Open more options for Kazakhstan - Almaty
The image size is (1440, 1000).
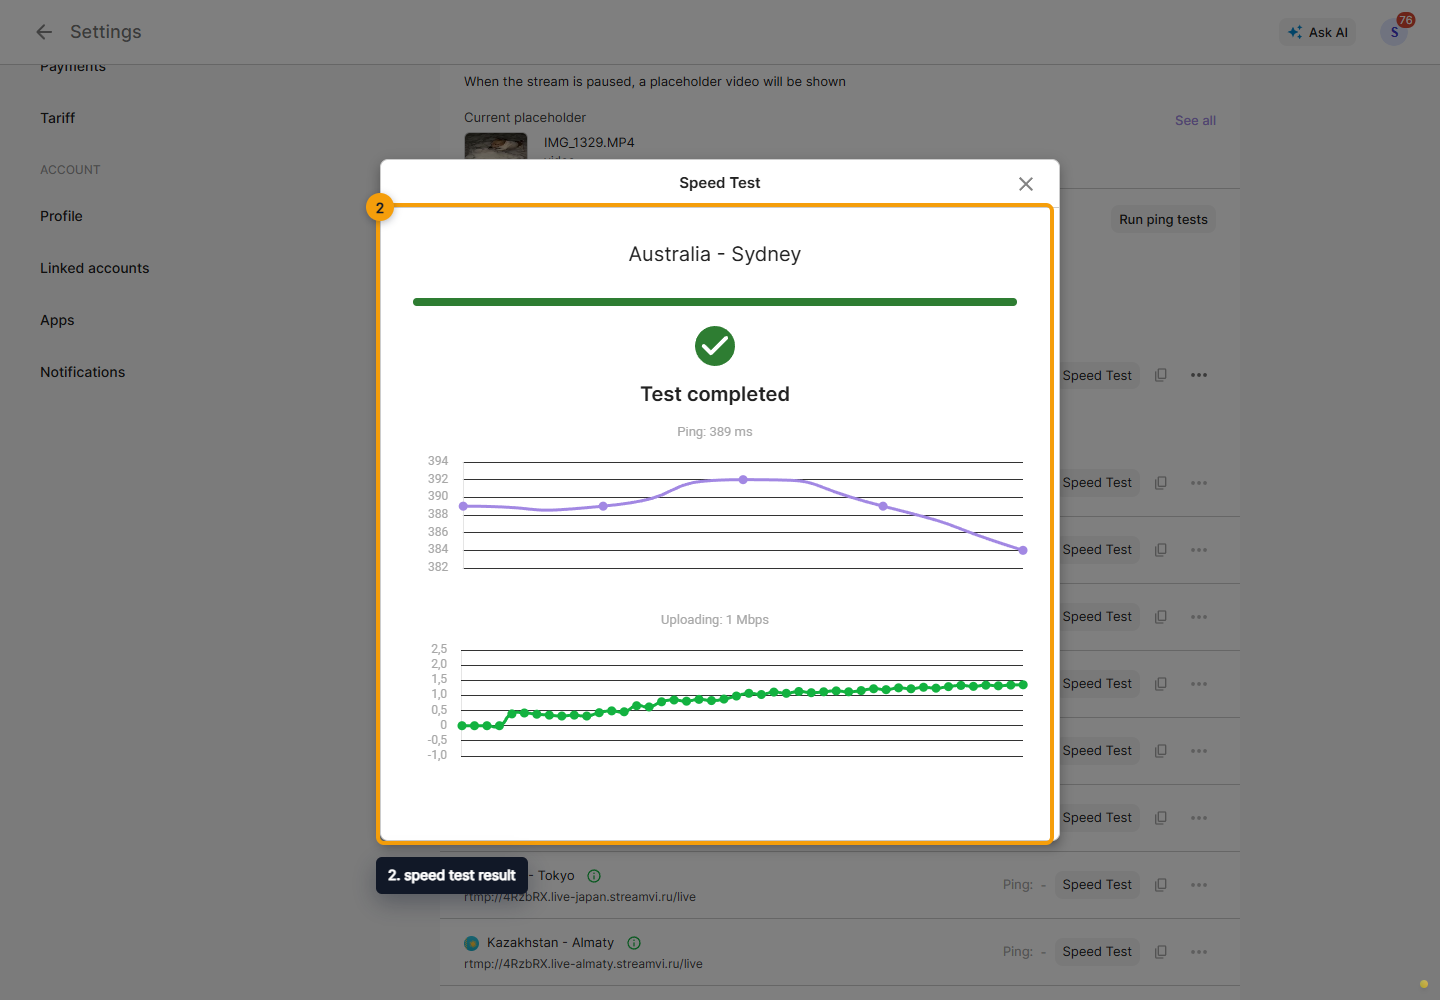pyautogui.click(x=1199, y=952)
